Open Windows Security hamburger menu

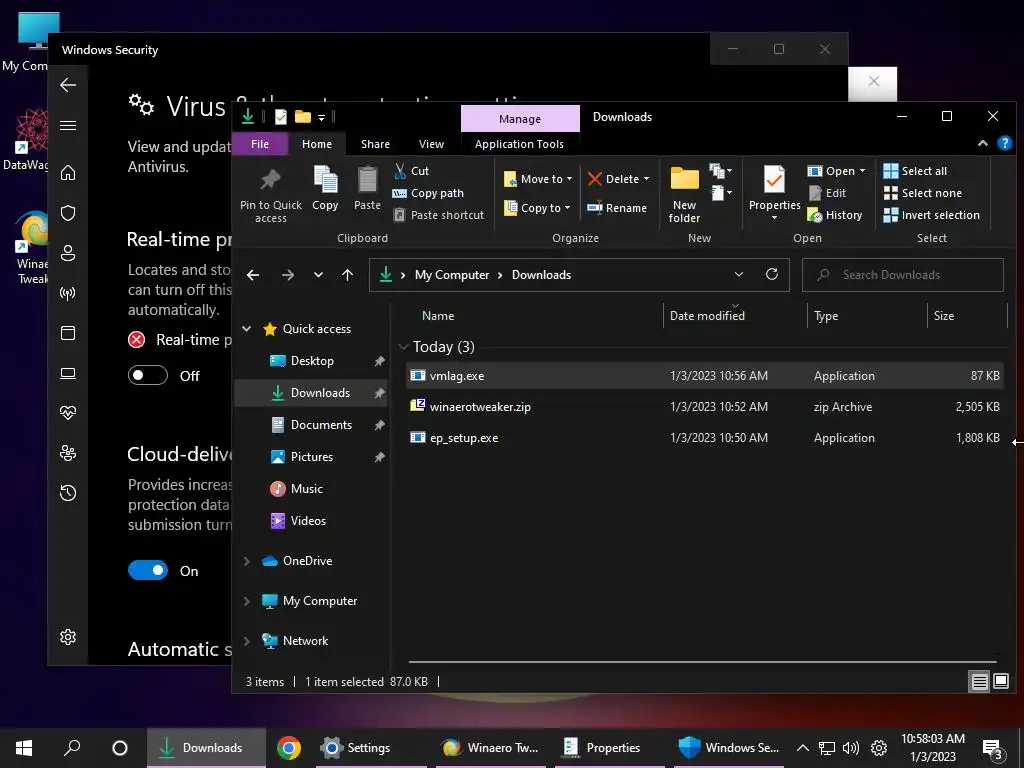click(x=68, y=125)
